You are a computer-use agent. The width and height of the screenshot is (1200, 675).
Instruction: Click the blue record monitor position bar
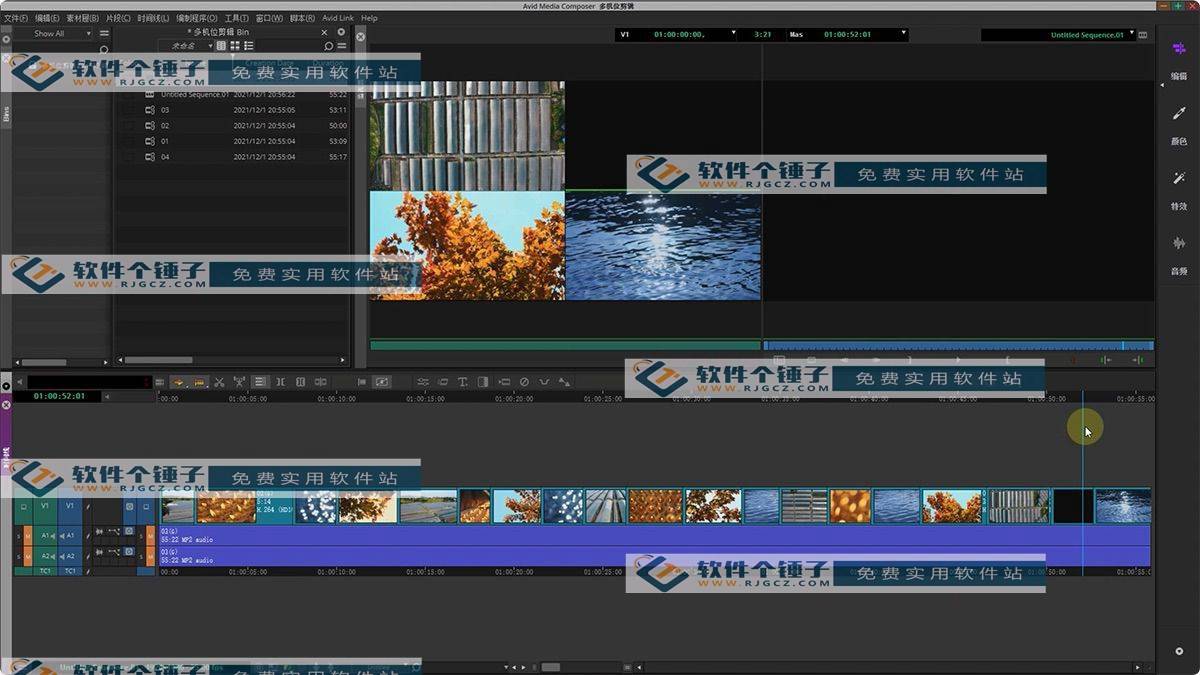958,345
